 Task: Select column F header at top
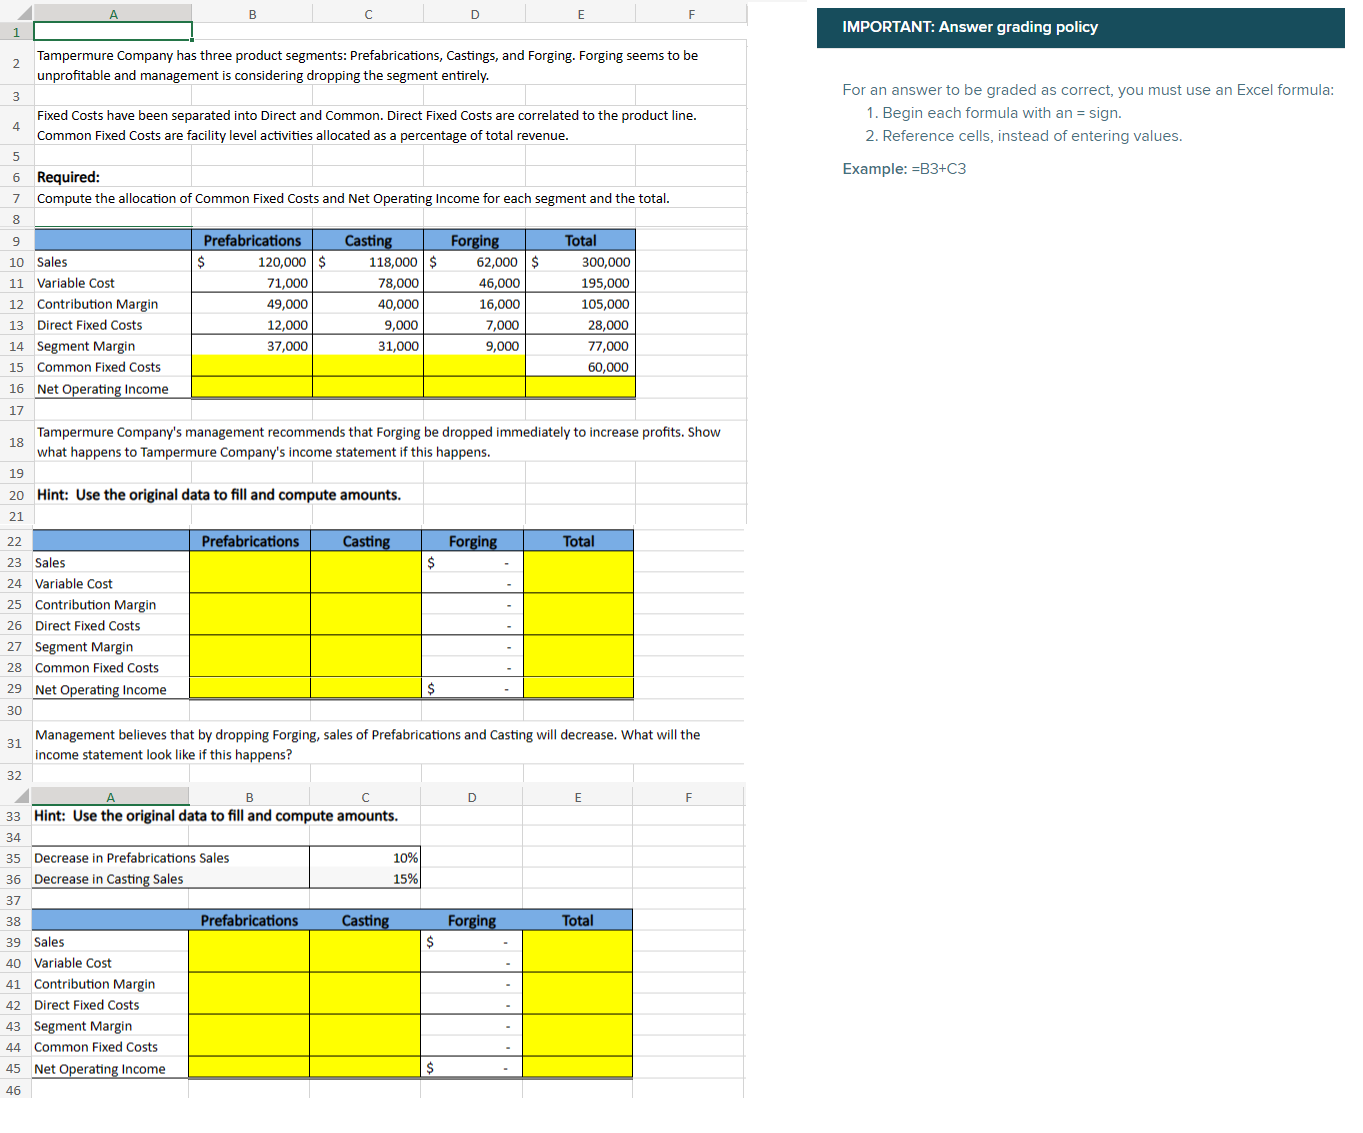tap(691, 14)
